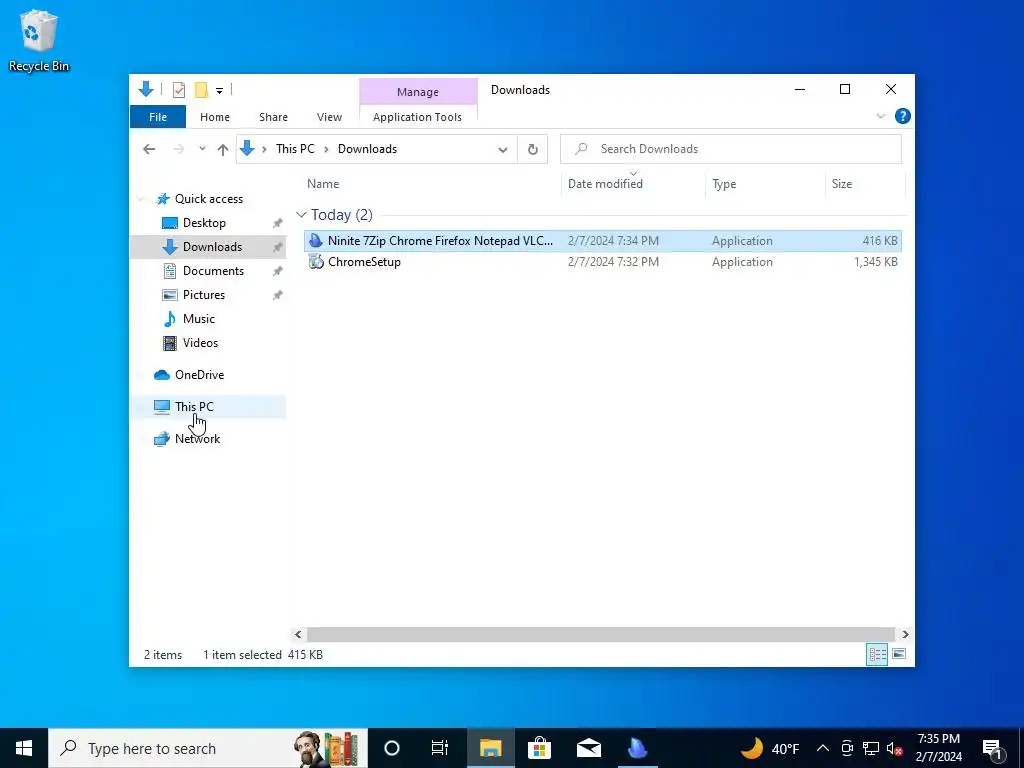Click the scrollbar right arrow
The width and height of the screenshot is (1024, 768).
pyautogui.click(x=905, y=634)
